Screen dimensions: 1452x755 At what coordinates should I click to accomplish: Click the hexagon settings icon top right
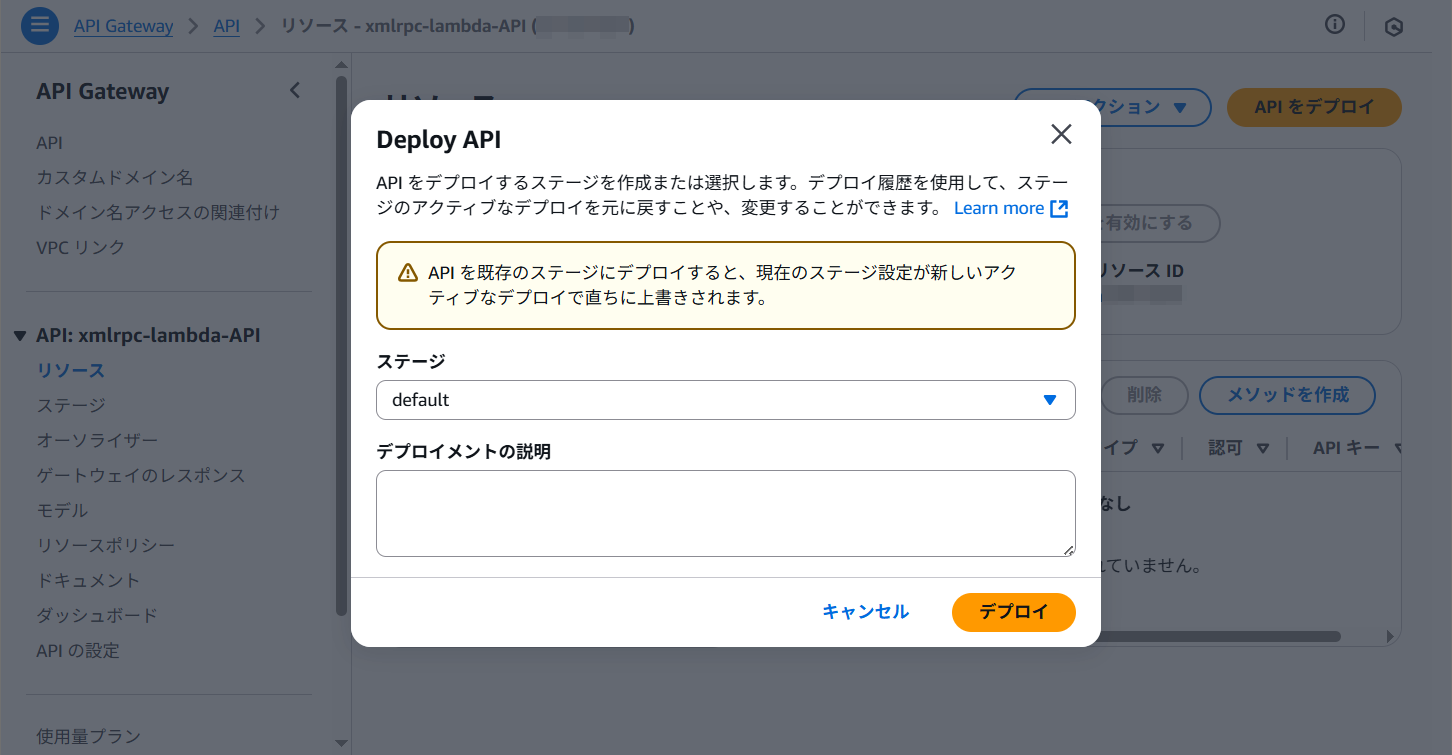pyautogui.click(x=1393, y=27)
